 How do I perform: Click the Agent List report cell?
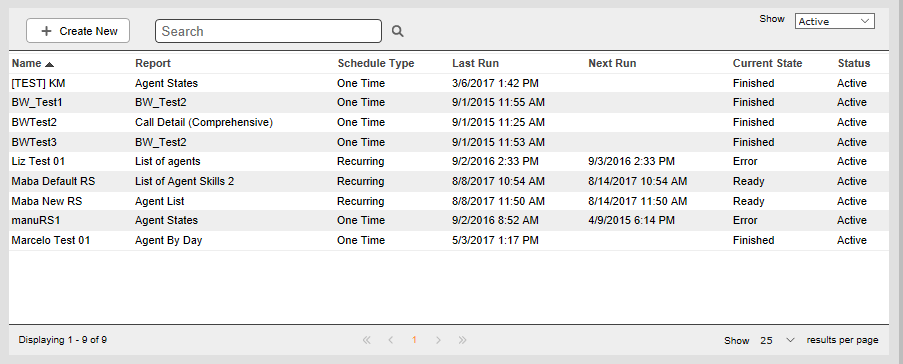(160, 201)
